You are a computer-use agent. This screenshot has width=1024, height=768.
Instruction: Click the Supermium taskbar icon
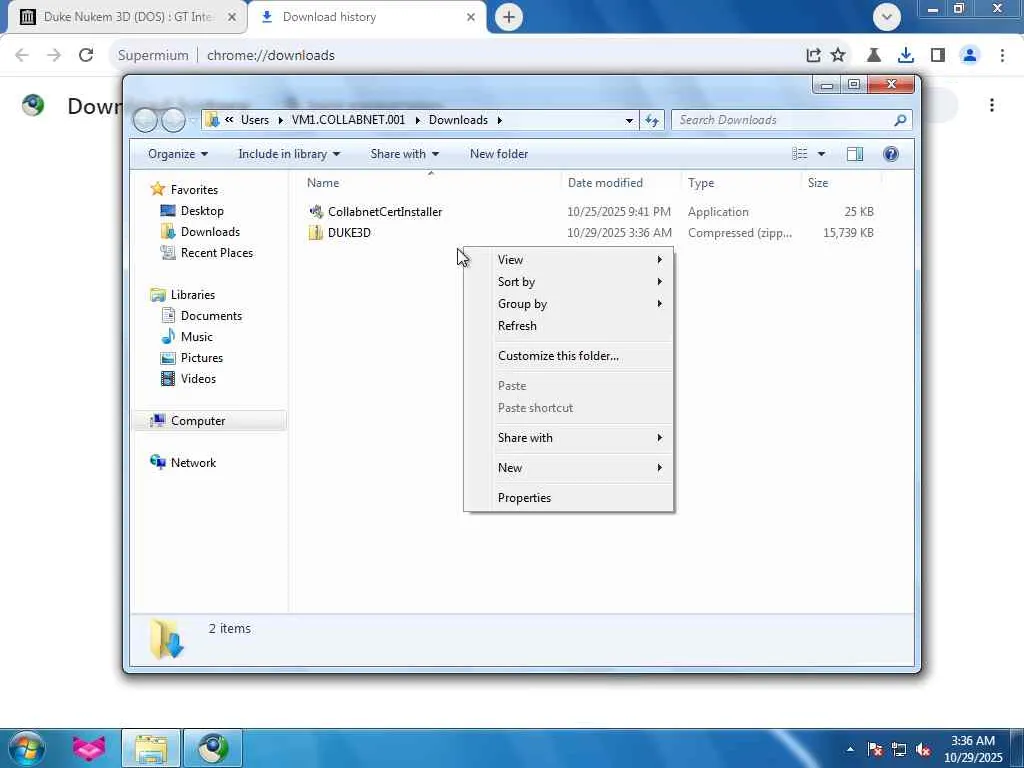(x=213, y=748)
